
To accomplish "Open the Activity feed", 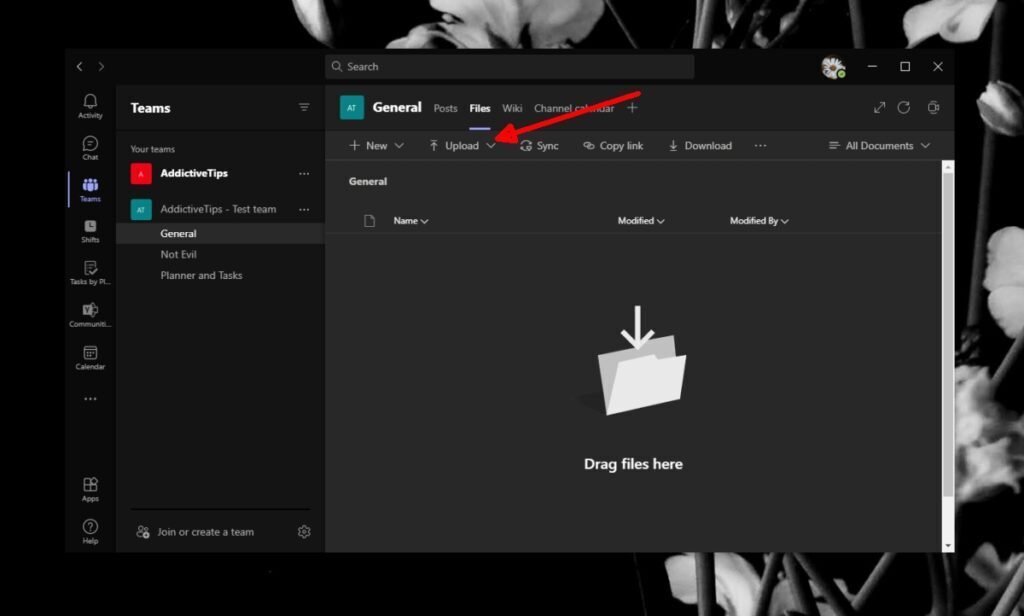I will point(90,106).
